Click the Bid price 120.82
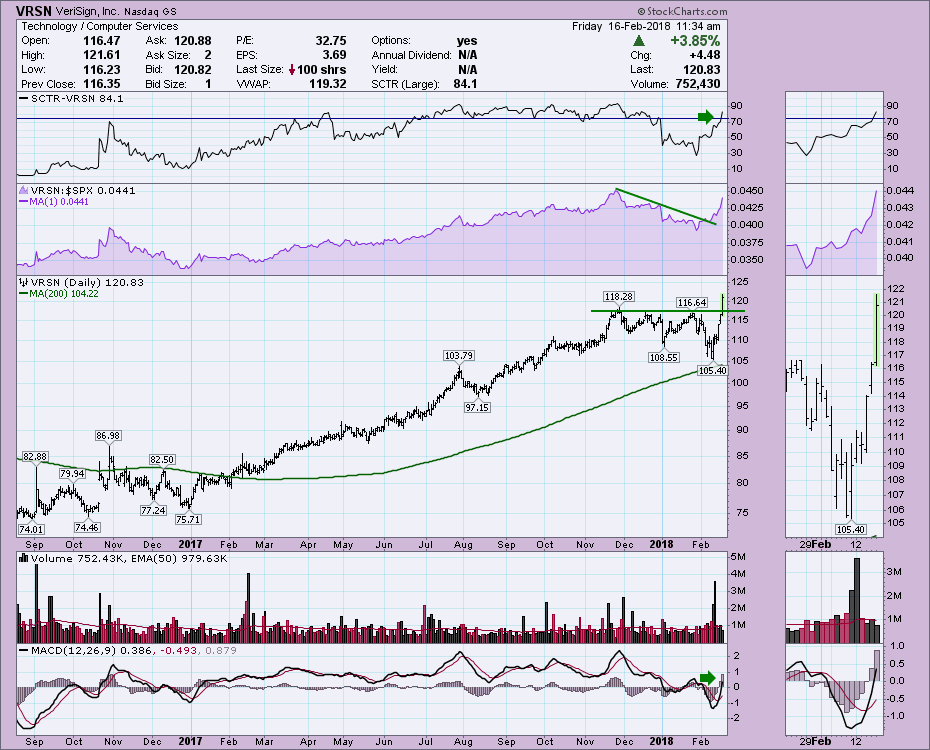 tap(193, 69)
